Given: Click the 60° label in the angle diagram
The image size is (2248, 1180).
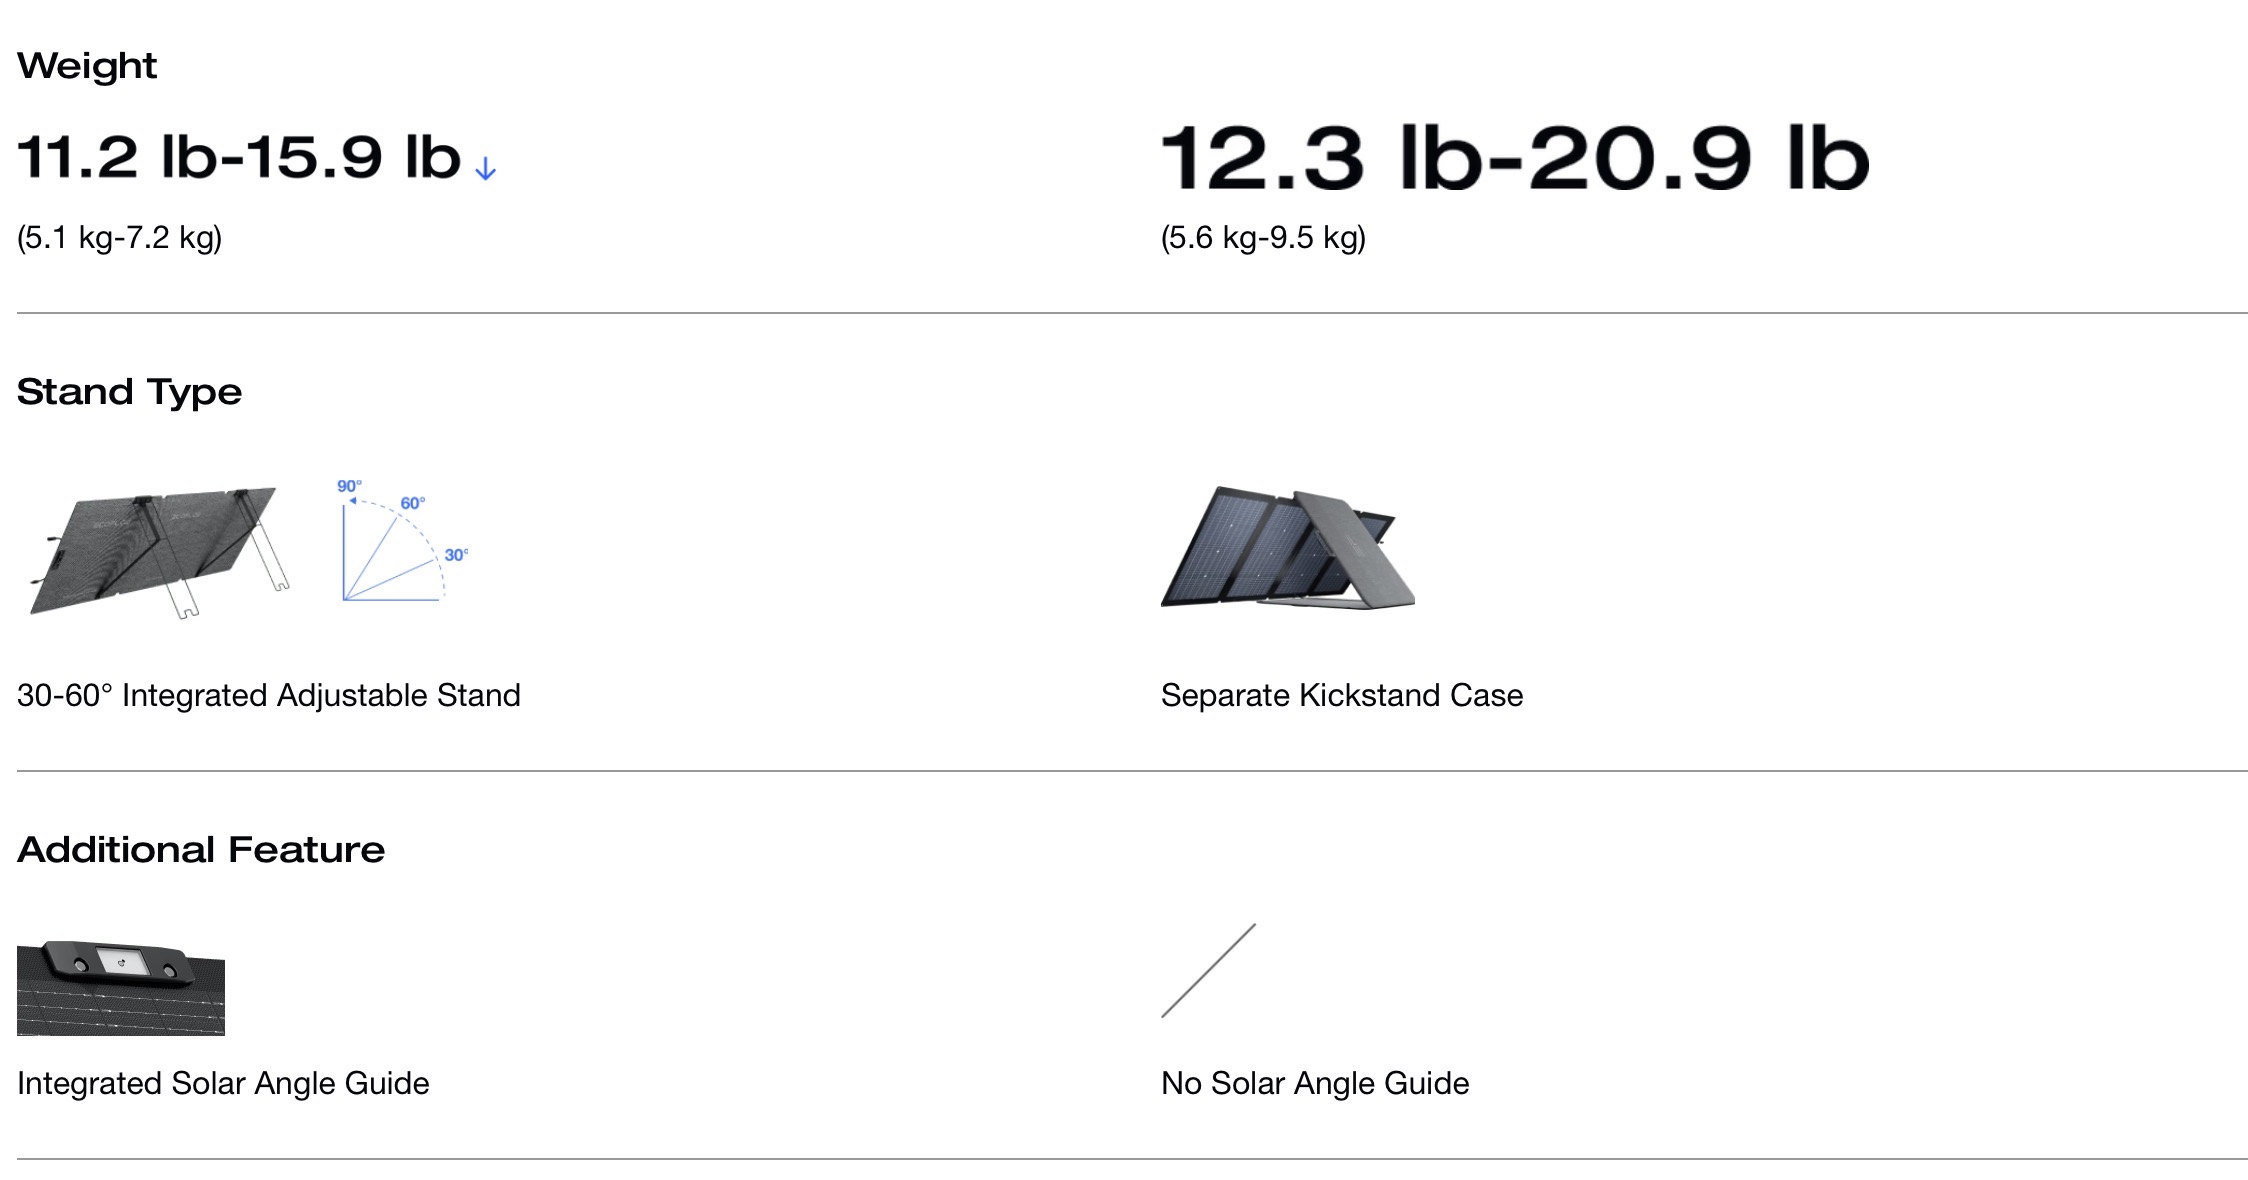Looking at the screenshot, I should 412,503.
